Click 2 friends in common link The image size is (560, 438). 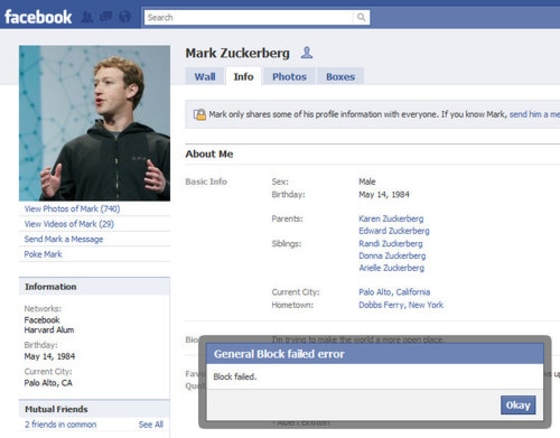60,424
